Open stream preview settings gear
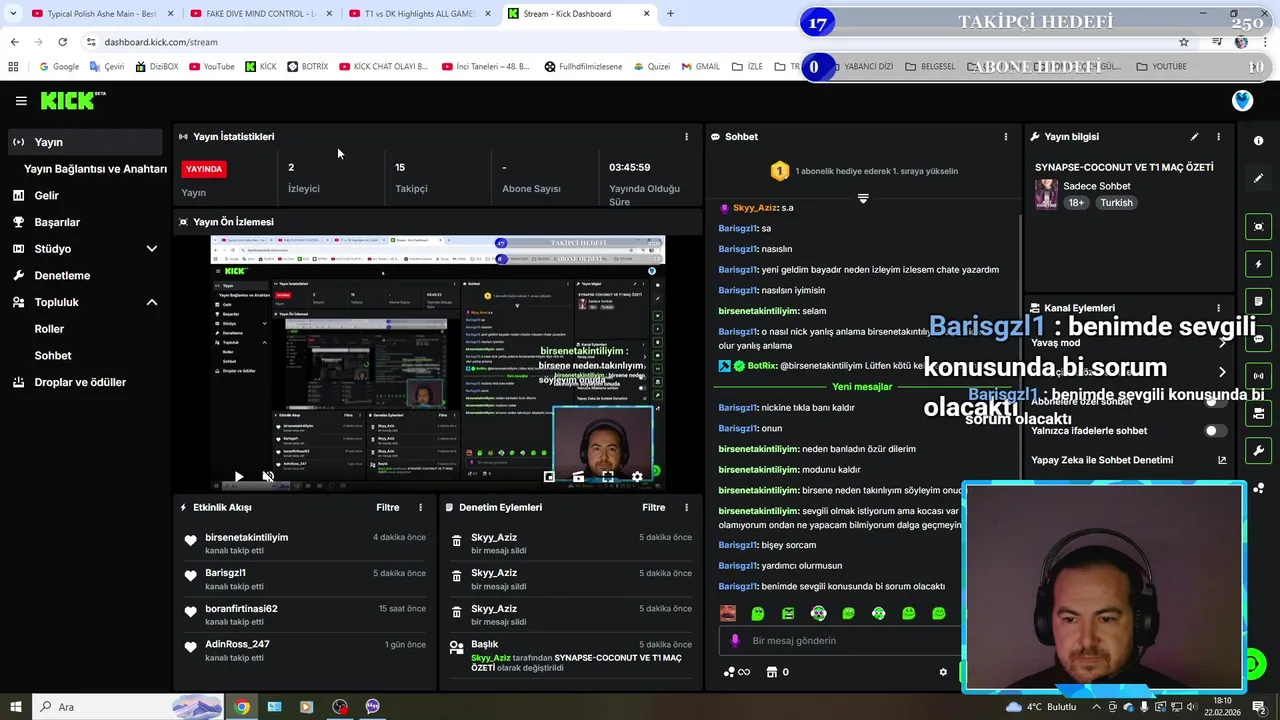The height and width of the screenshot is (720, 1280). 637,477
